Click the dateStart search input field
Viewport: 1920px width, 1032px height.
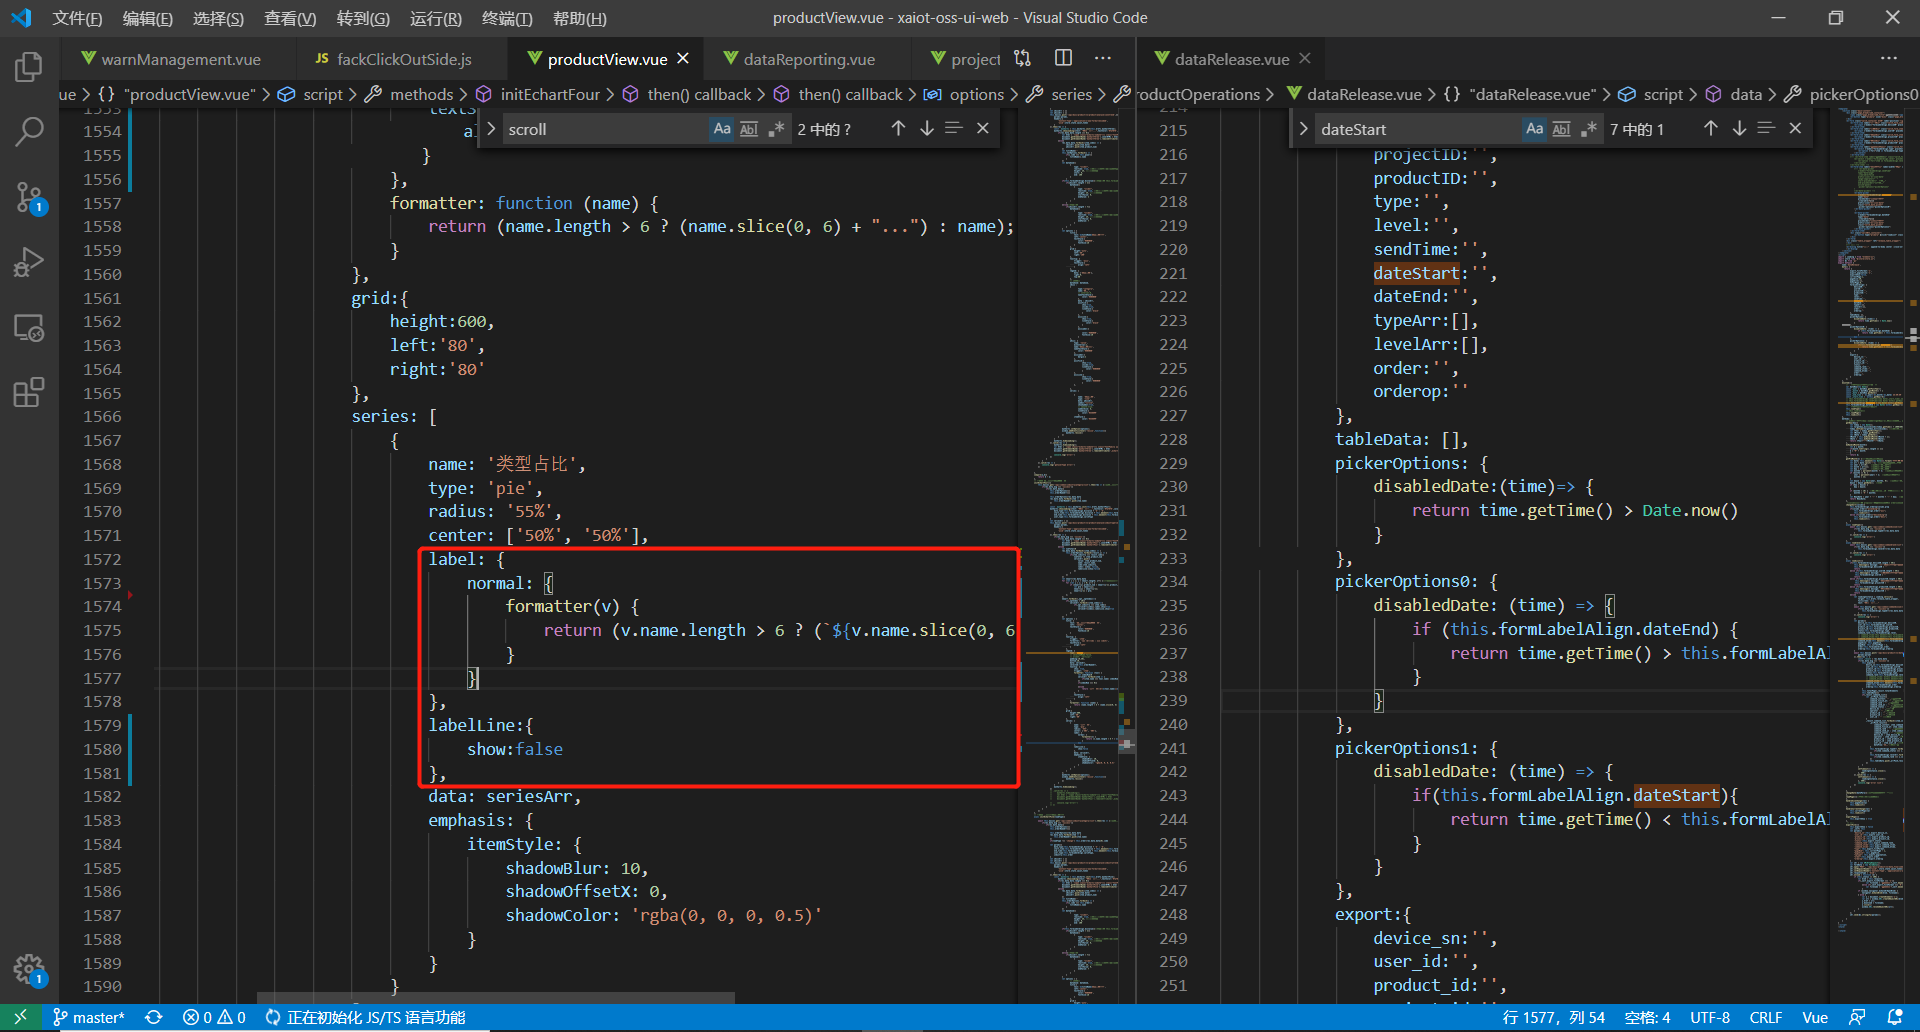[x=1418, y=129]
